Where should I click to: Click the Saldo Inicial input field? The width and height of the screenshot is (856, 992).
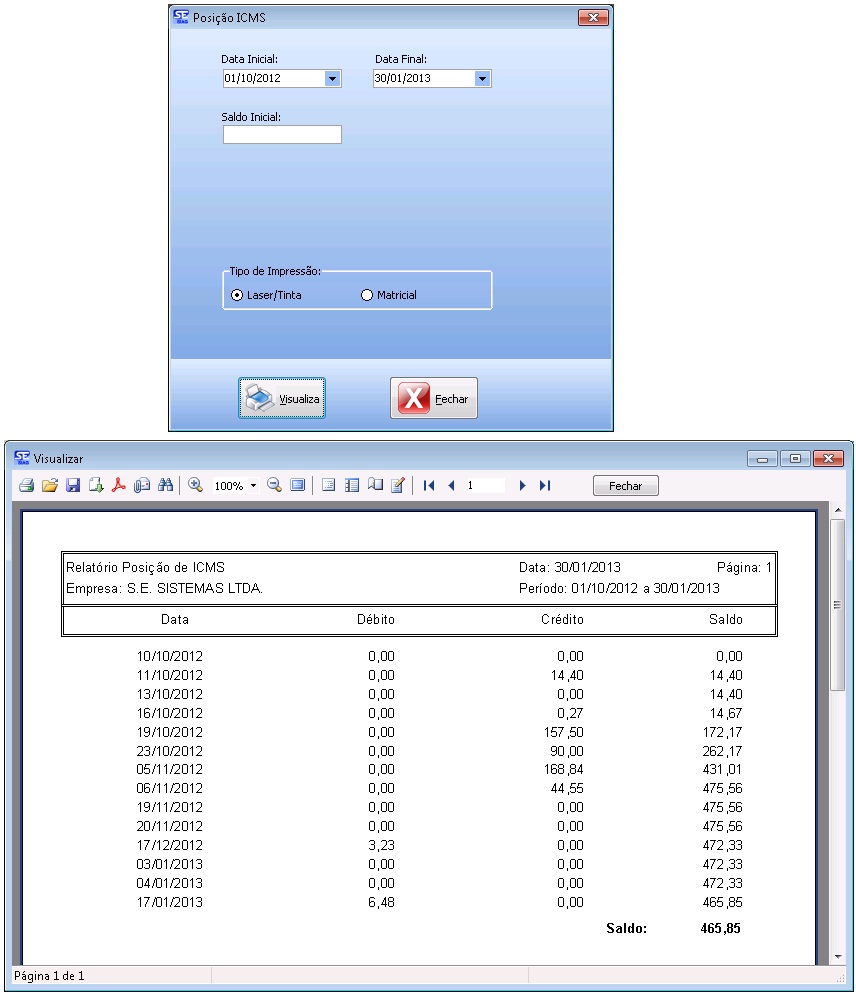tap(282, 135)
